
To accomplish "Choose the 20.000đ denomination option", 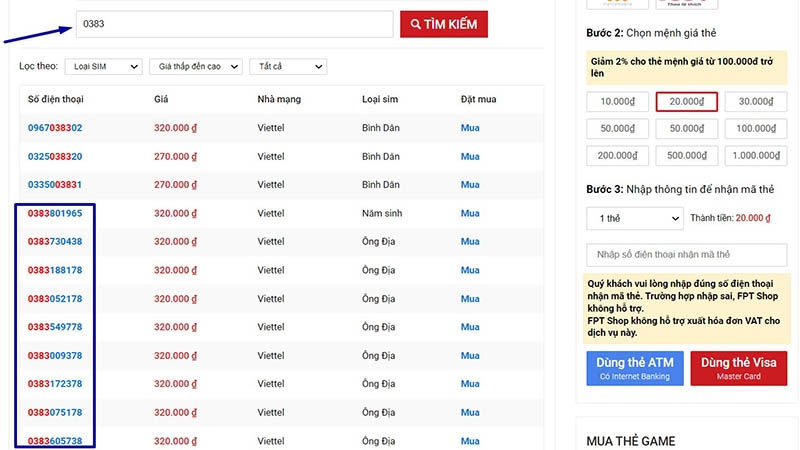I will (687, 102).
